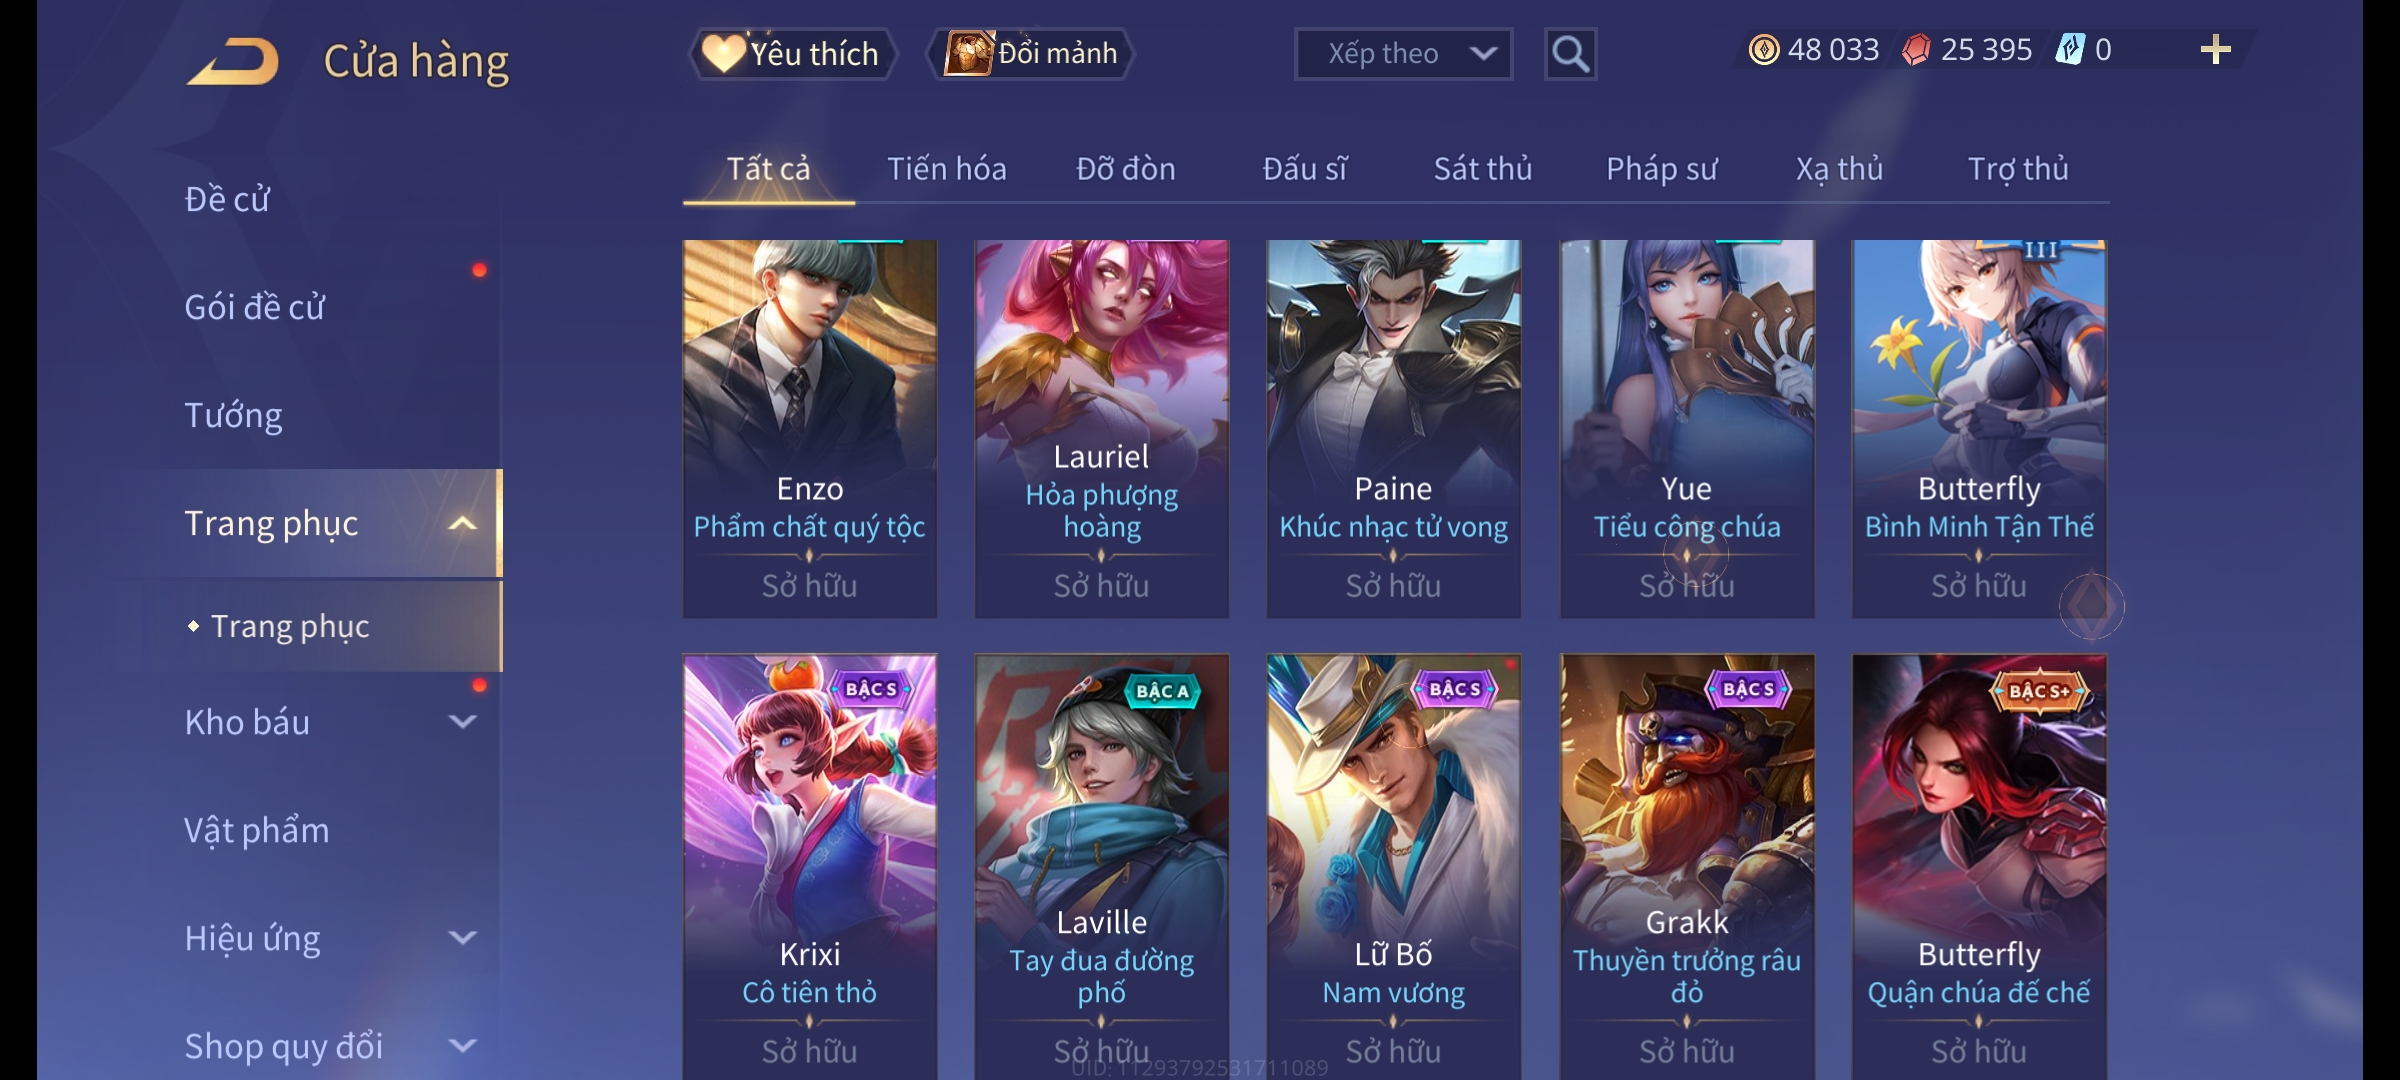
Task: Select the Pháp sư tab
Action: point(1661,169)
